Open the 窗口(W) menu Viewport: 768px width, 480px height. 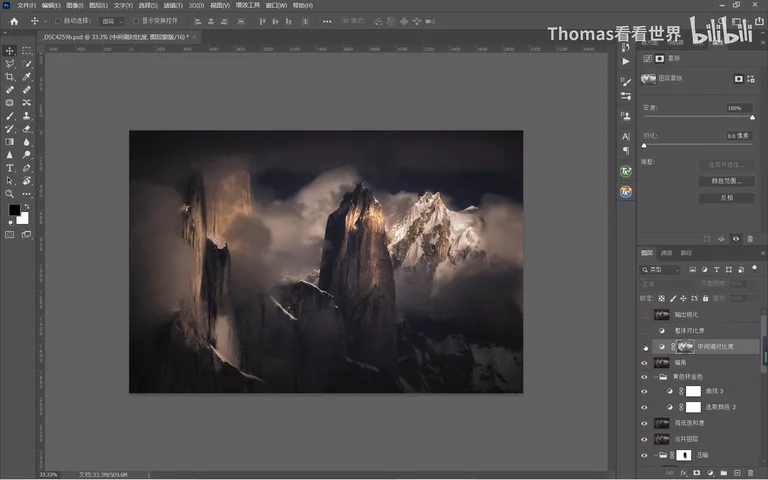[276, 5]
